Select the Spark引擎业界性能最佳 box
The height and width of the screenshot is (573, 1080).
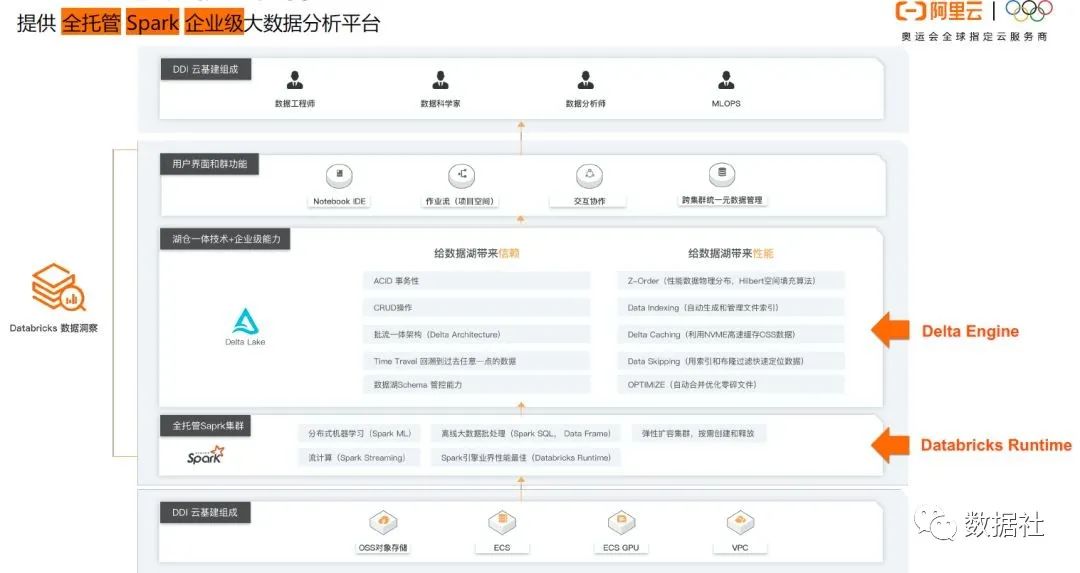pyautogui.click(x=526, y=457)
